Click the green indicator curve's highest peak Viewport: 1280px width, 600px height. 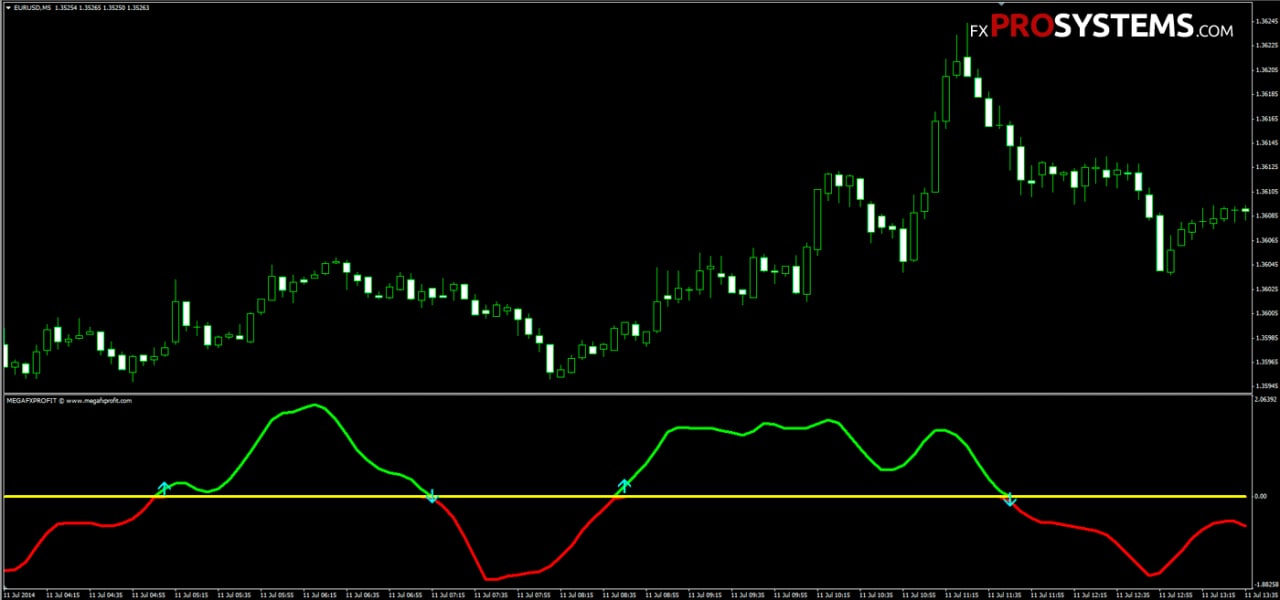tap(315, 405)
